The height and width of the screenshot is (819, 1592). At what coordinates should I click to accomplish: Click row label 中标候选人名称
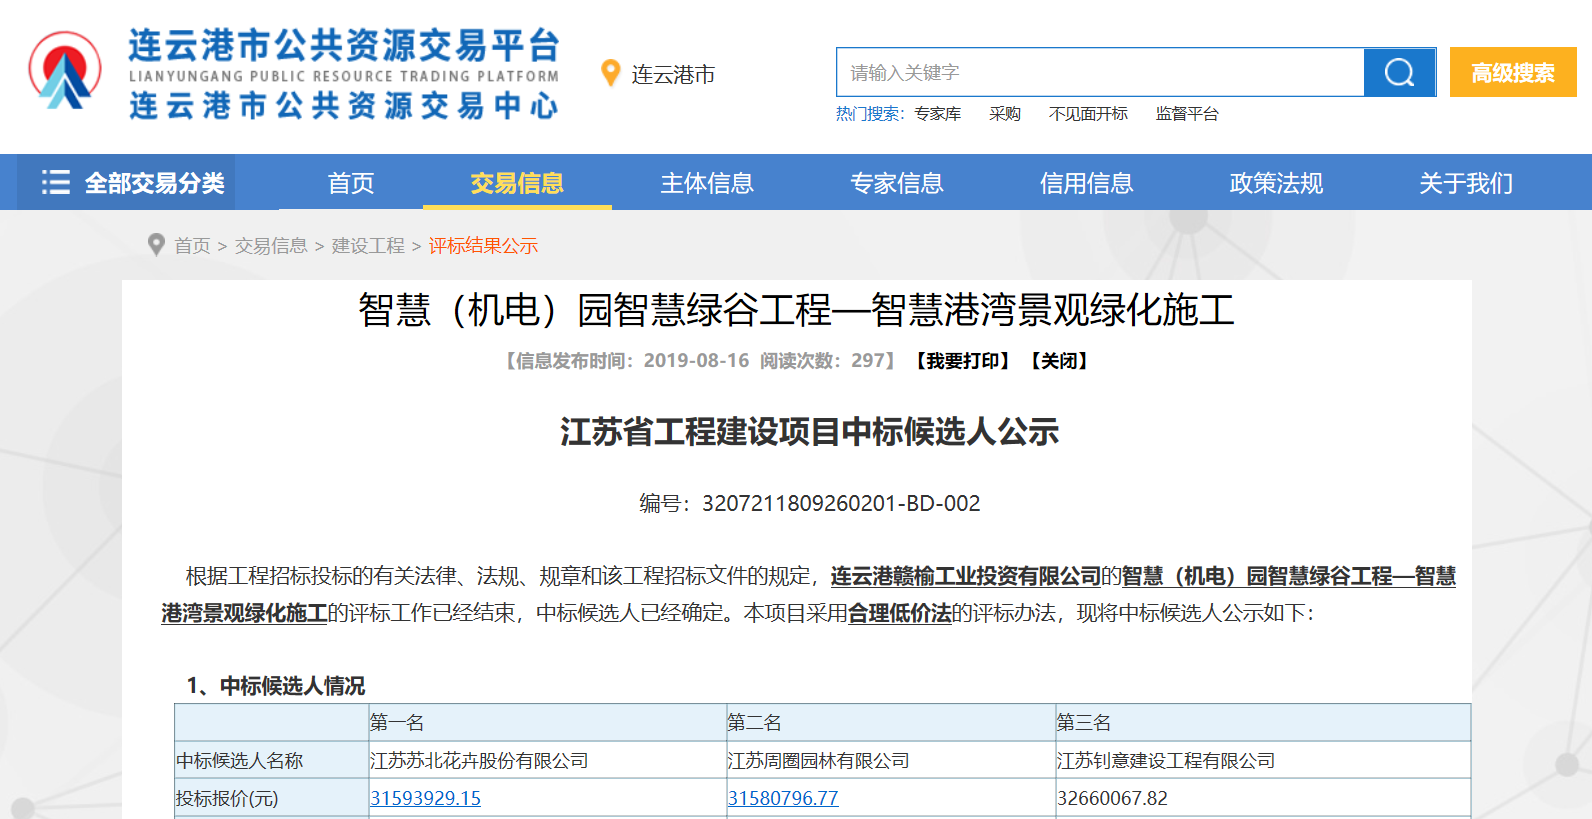[239, 761]
